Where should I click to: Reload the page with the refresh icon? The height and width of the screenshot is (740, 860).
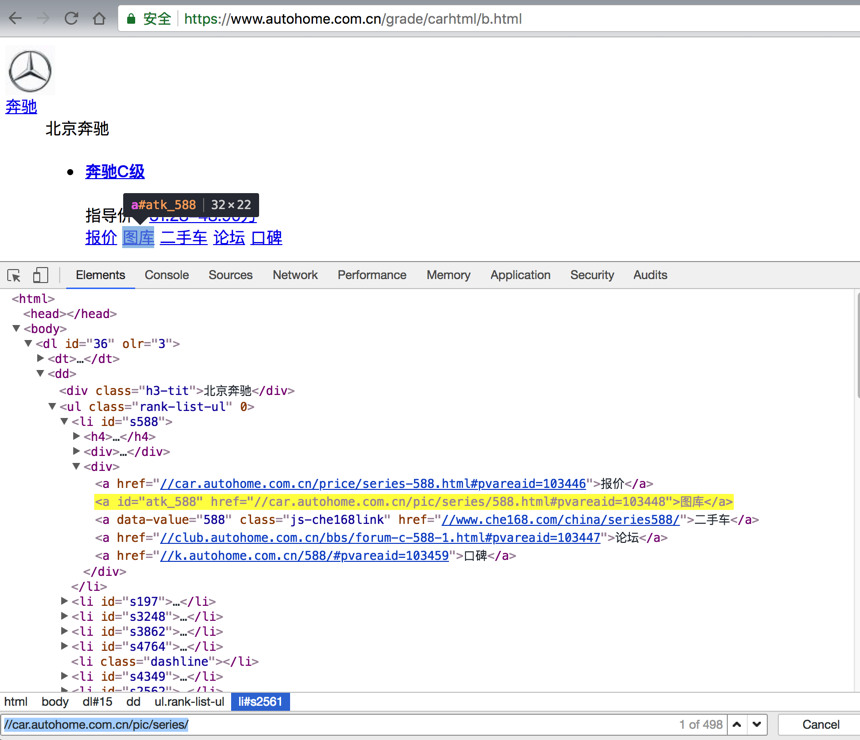click(x=71, y=19)
